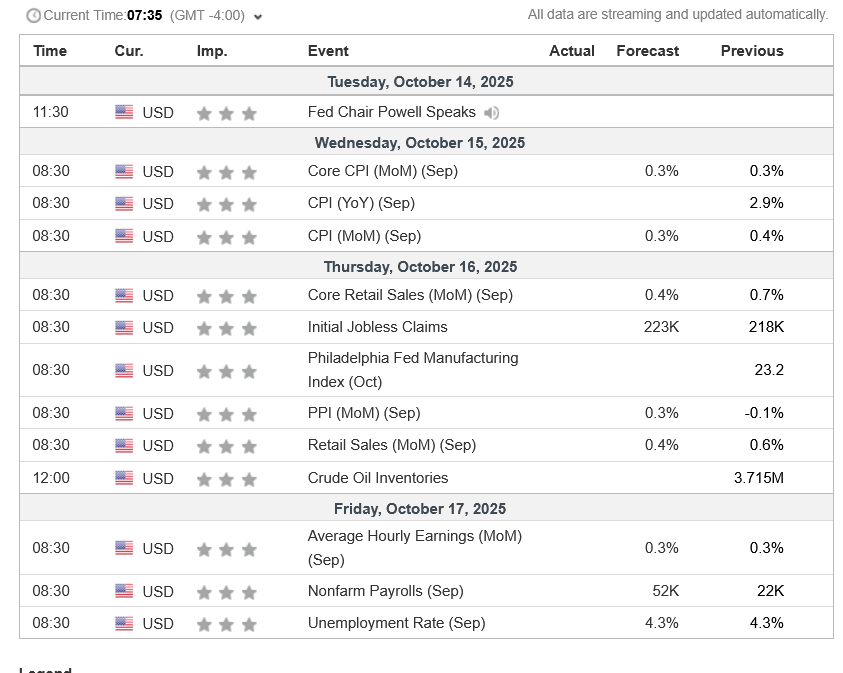This screenshot has width=843, height=673.
Task: Open the Nonfarm Payrolls (Sep) event
Action: (x=385, y=591)
